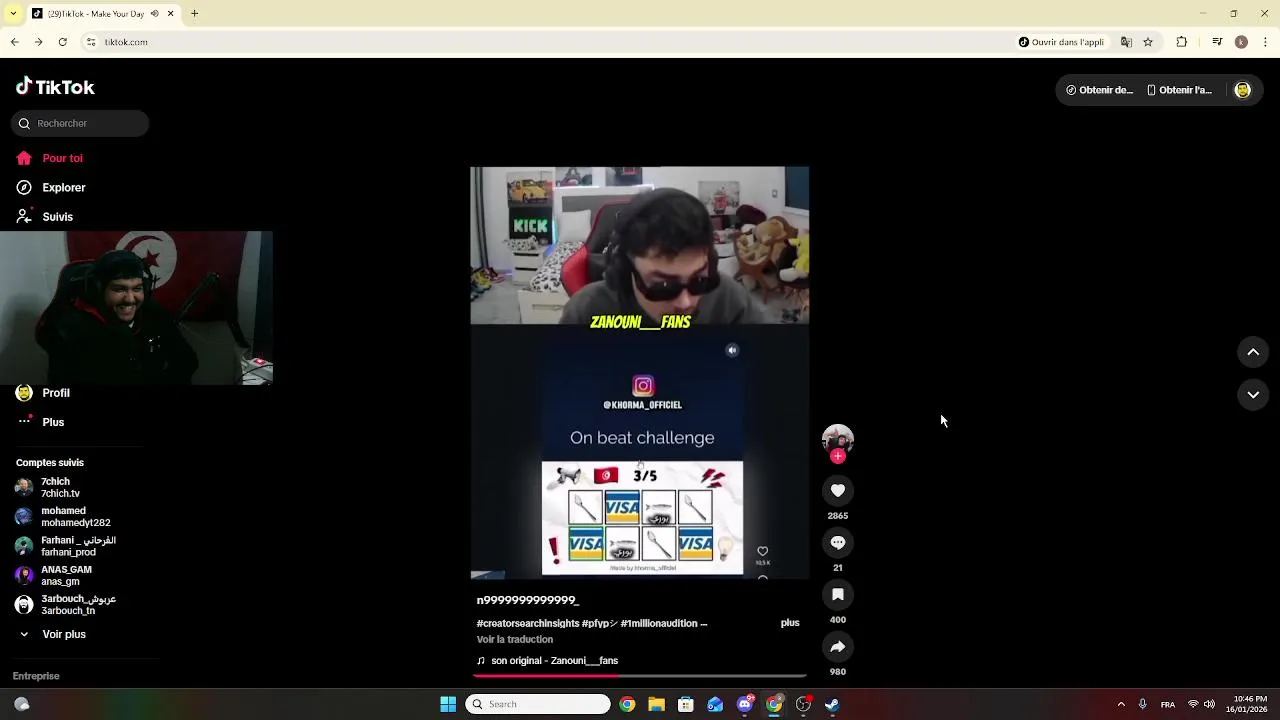
Task: Open followed account farhani_prod
Action: tap(65, 546)
